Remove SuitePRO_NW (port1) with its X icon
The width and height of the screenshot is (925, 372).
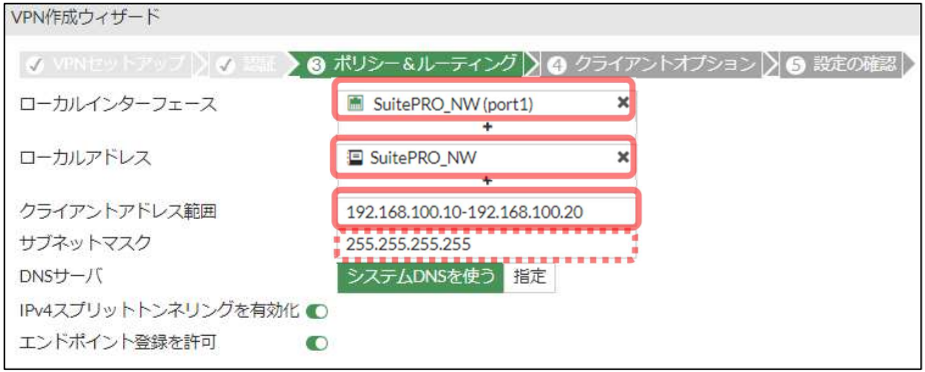(622, 103)
